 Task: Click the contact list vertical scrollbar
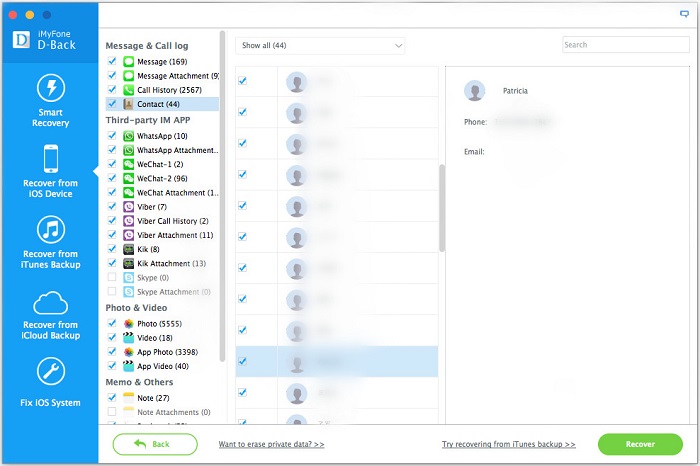(x=442, y=208)
